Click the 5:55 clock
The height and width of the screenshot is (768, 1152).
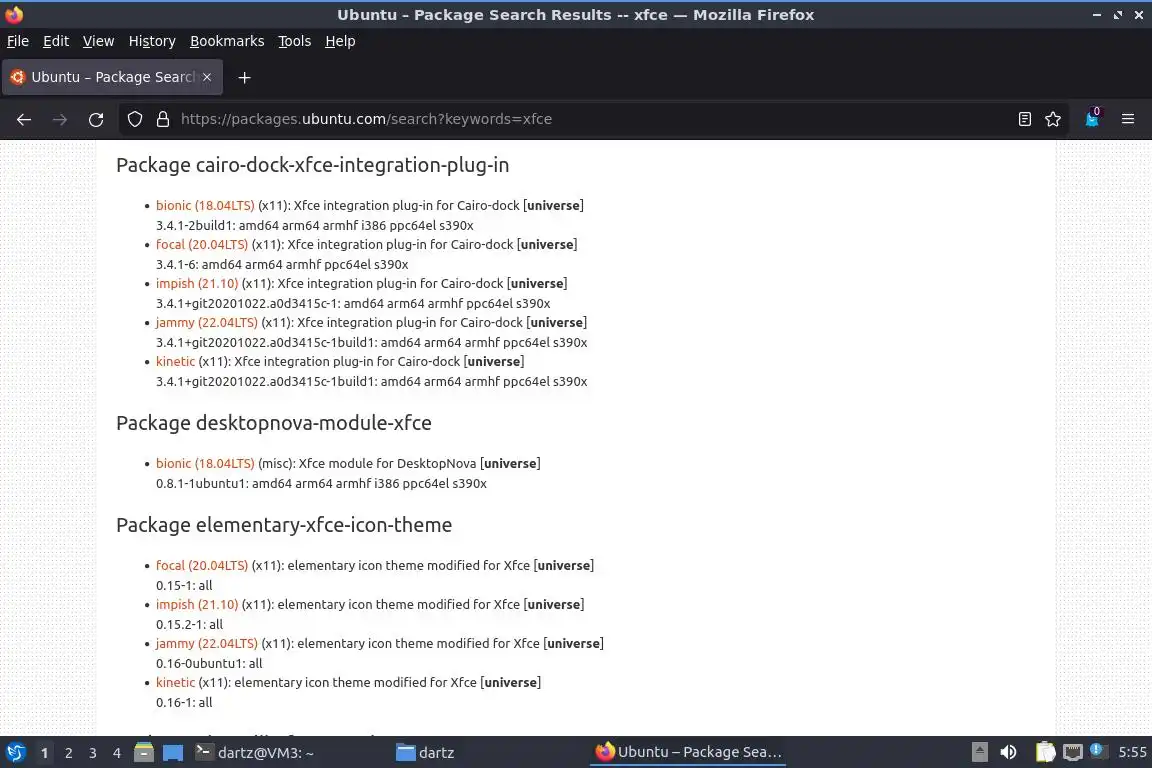pos(1132,753)
